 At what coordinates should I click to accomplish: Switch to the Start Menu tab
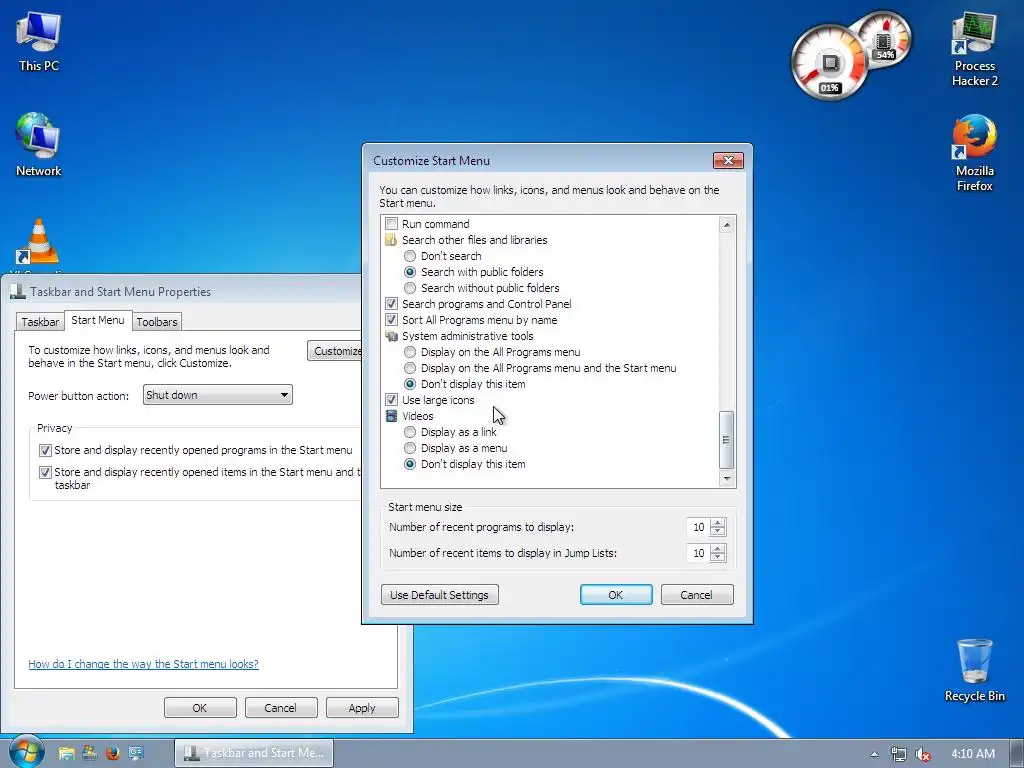98,320
